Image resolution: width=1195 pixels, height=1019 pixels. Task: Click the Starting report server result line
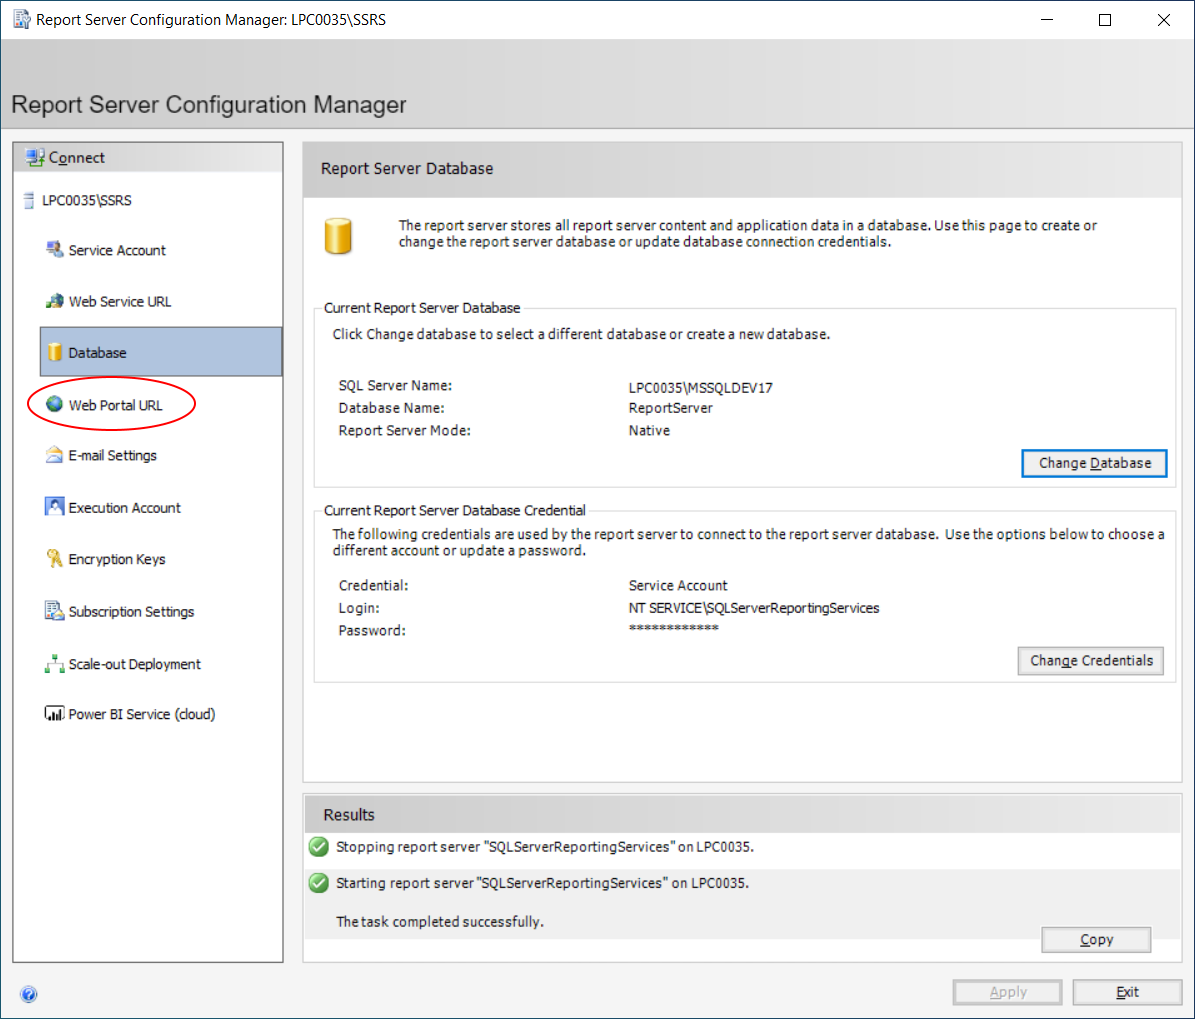[x=543, y=883]
